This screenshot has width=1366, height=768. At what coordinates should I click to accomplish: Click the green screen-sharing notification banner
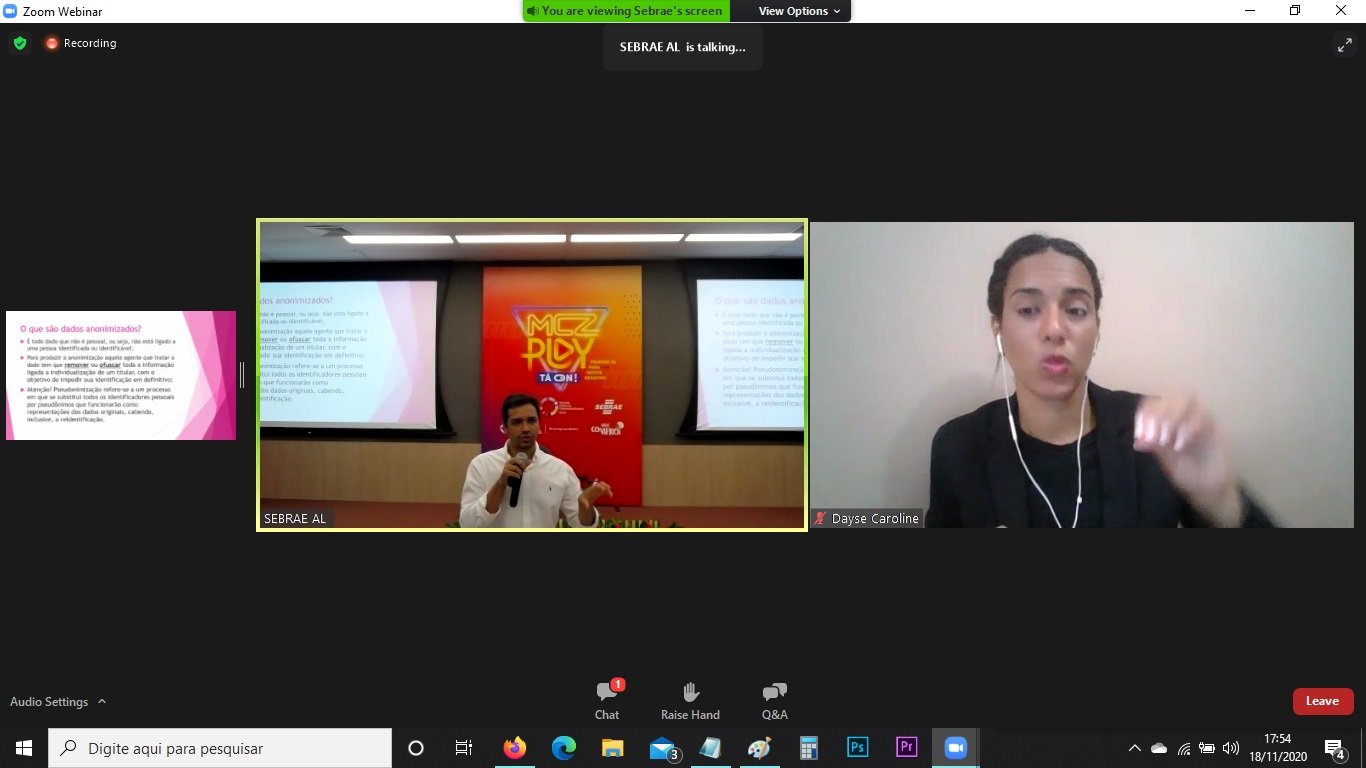click(x=626, y=11)
